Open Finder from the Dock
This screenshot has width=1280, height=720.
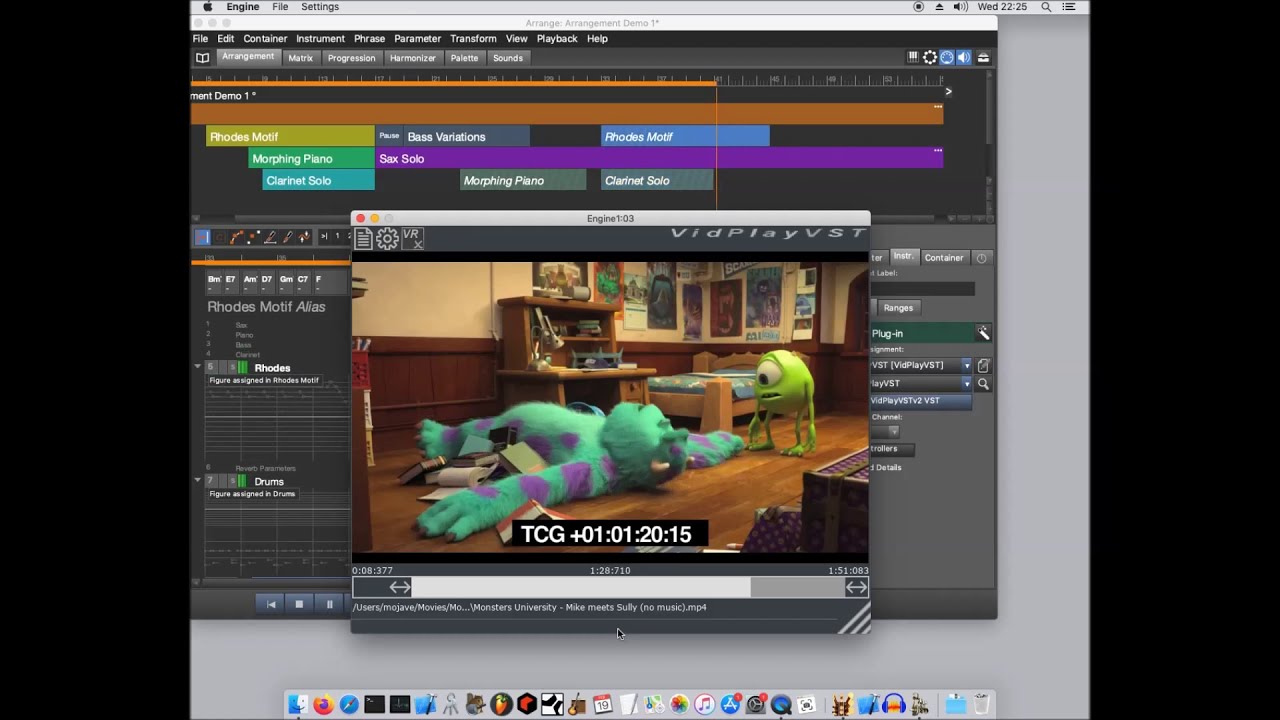tap(298, 705)
